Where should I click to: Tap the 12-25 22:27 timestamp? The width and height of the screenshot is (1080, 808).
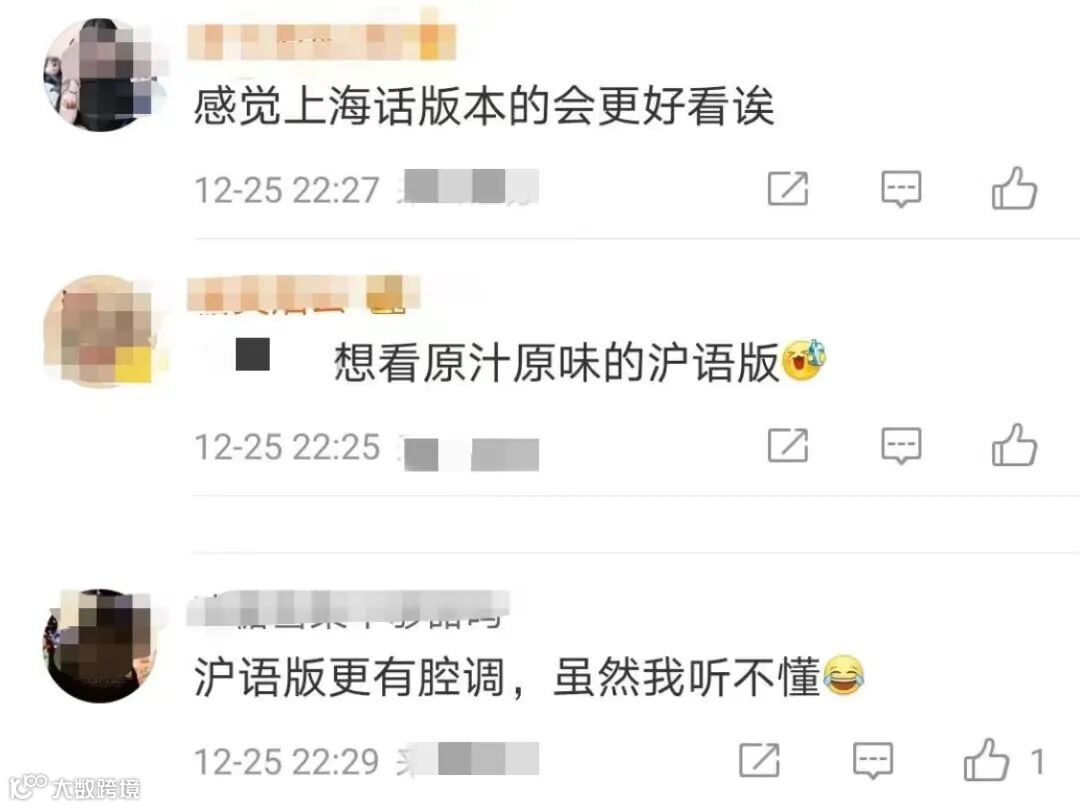coord(287,190)
